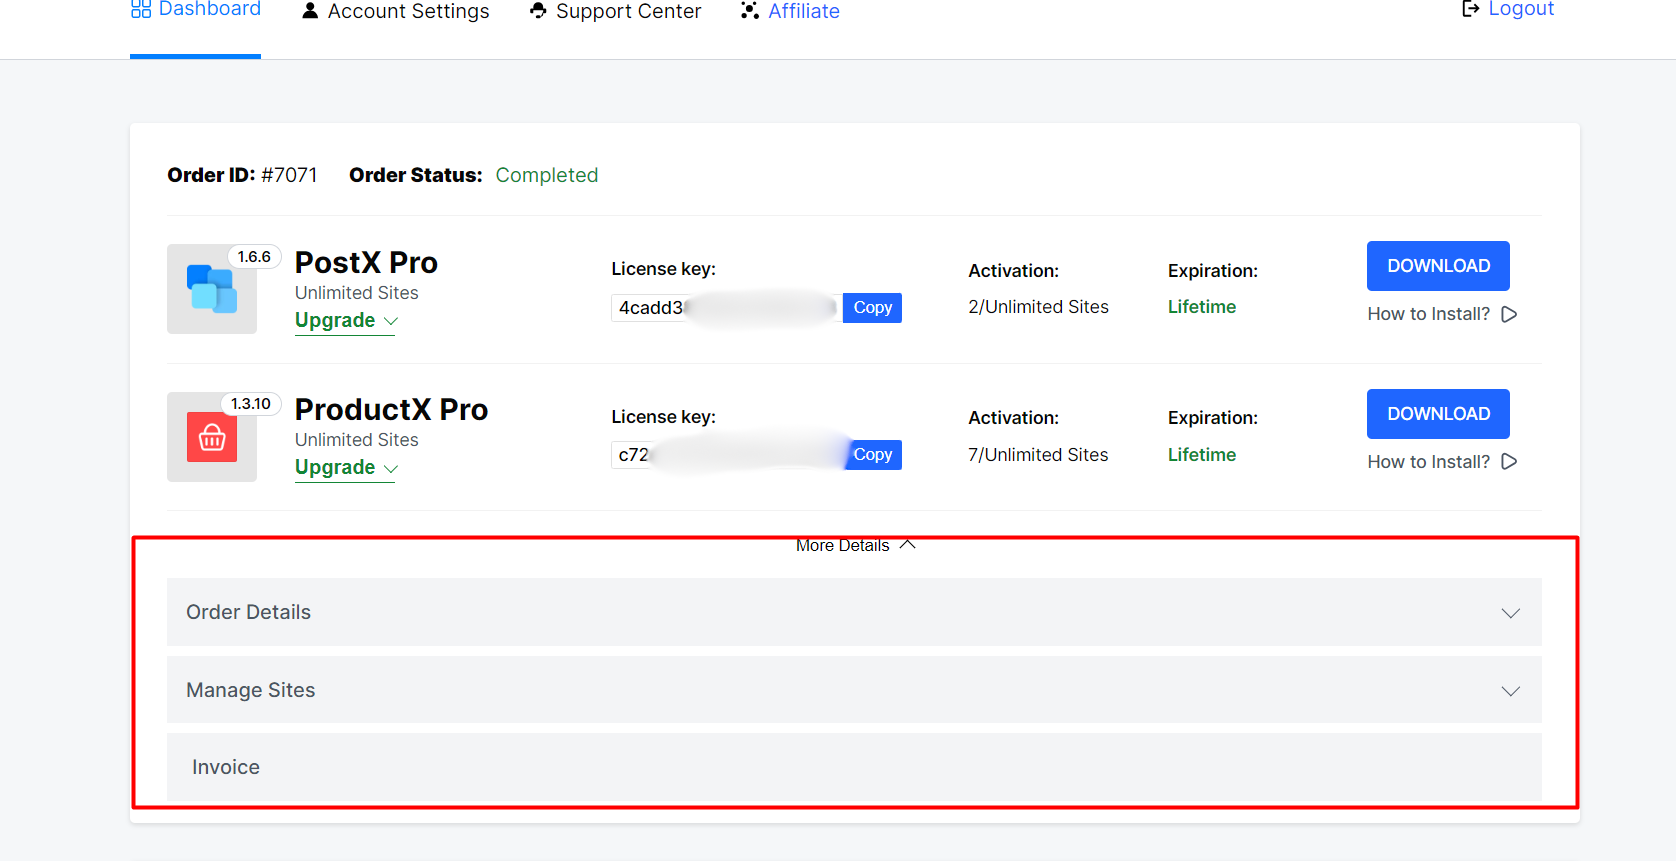Click the play icon beside ProductX How to Install
The image size is (1676, 861).
(1509, 461)
